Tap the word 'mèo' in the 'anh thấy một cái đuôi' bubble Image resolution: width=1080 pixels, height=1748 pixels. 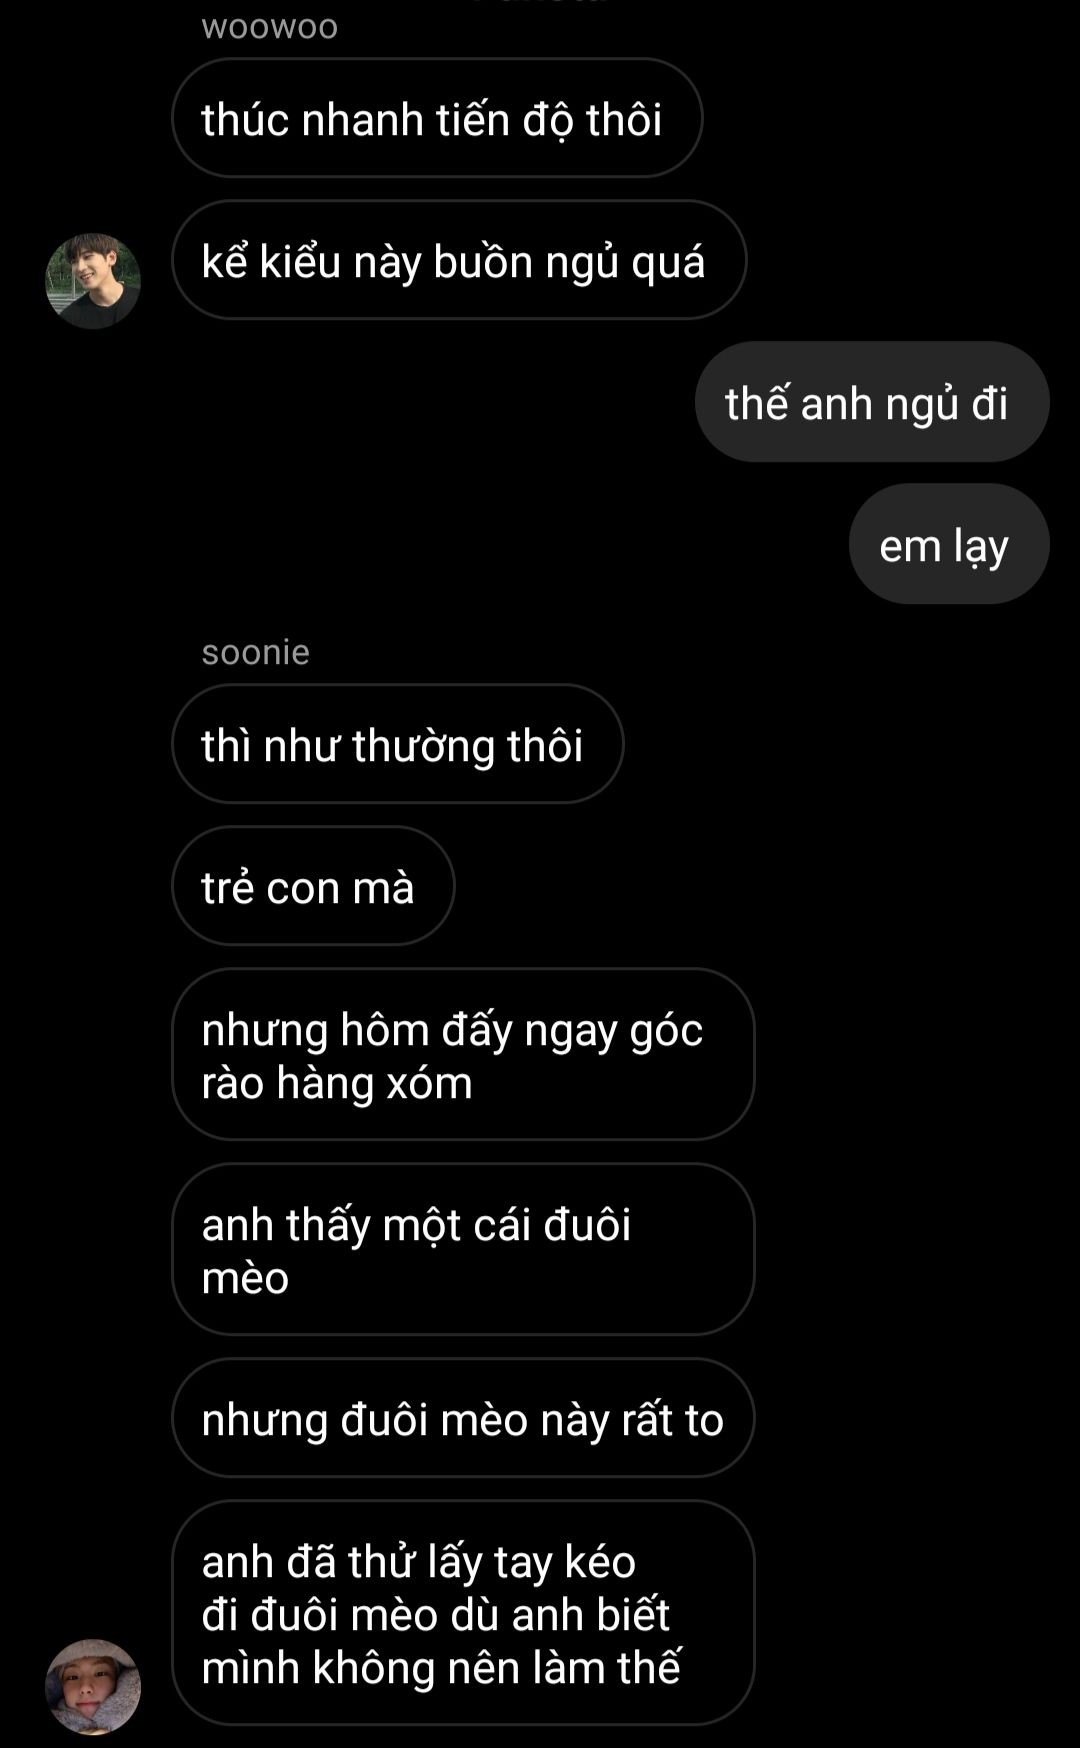[x=245, y=1279]
